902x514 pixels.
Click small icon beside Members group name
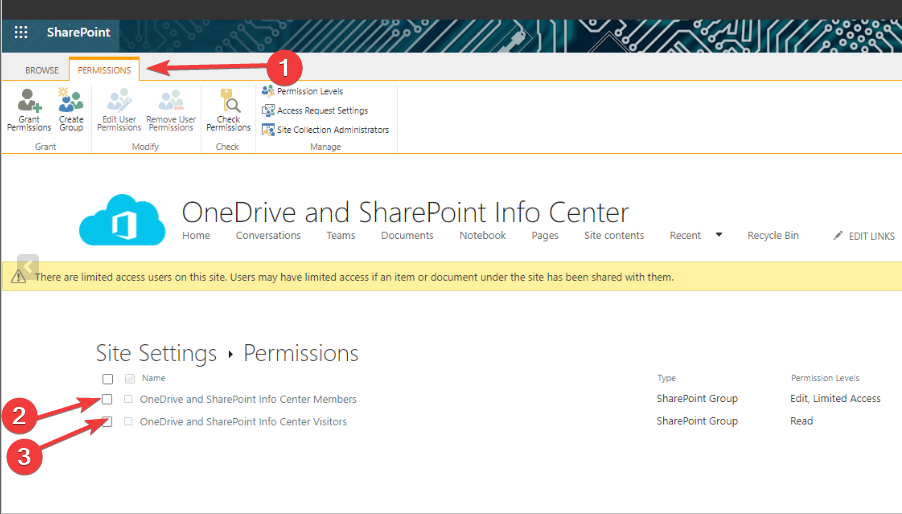(128, 398)
